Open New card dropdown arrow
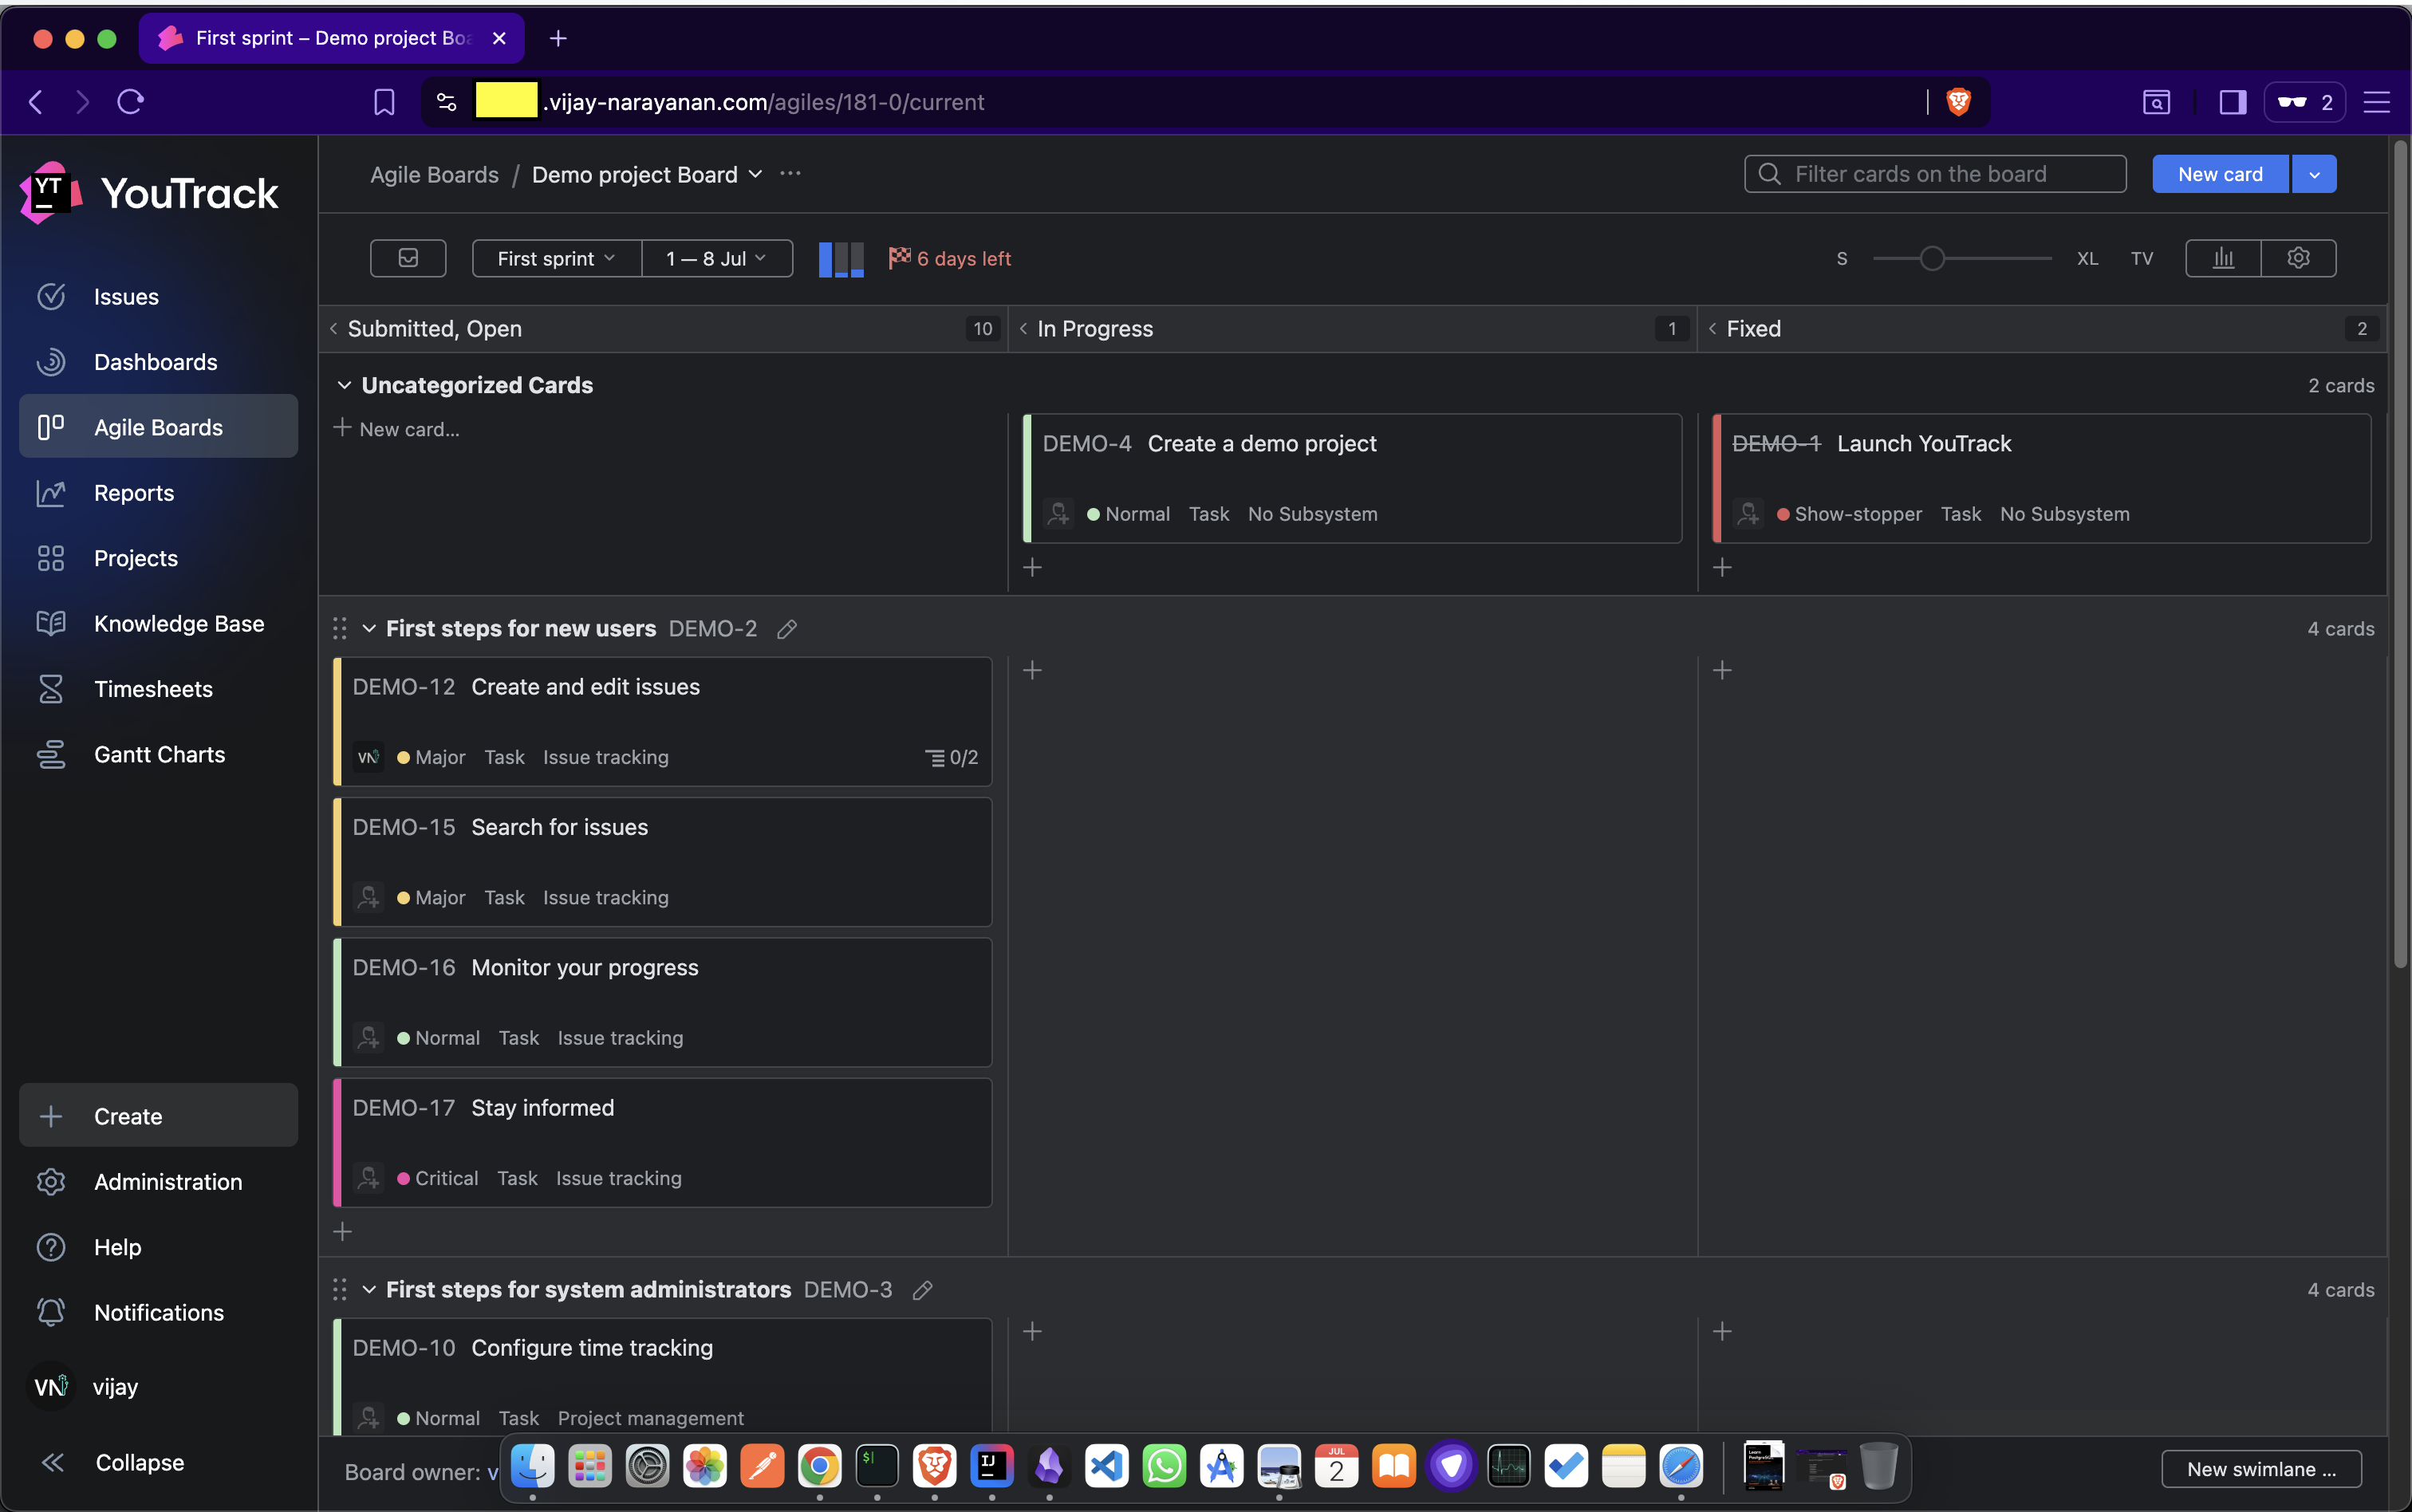 [2314, 174]
